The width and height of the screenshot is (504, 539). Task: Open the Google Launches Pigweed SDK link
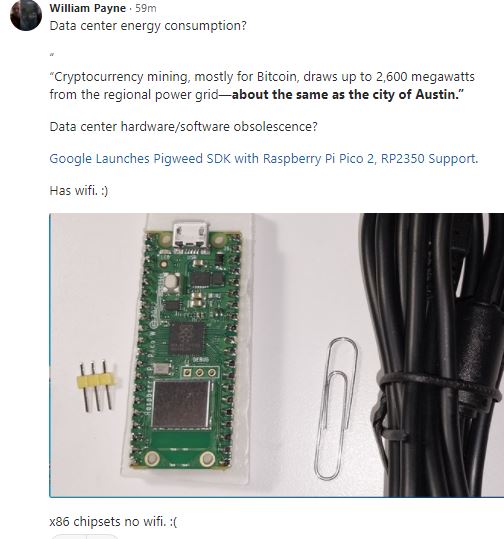coord(264,158)
